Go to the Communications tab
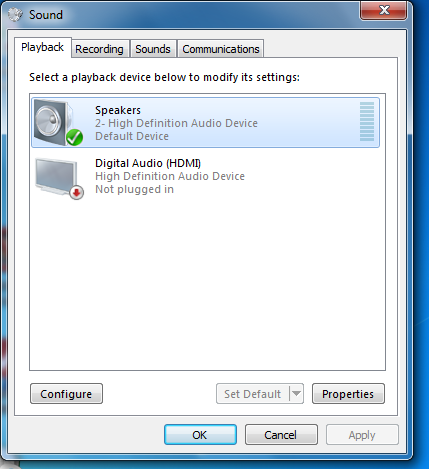 pos(221,49)
